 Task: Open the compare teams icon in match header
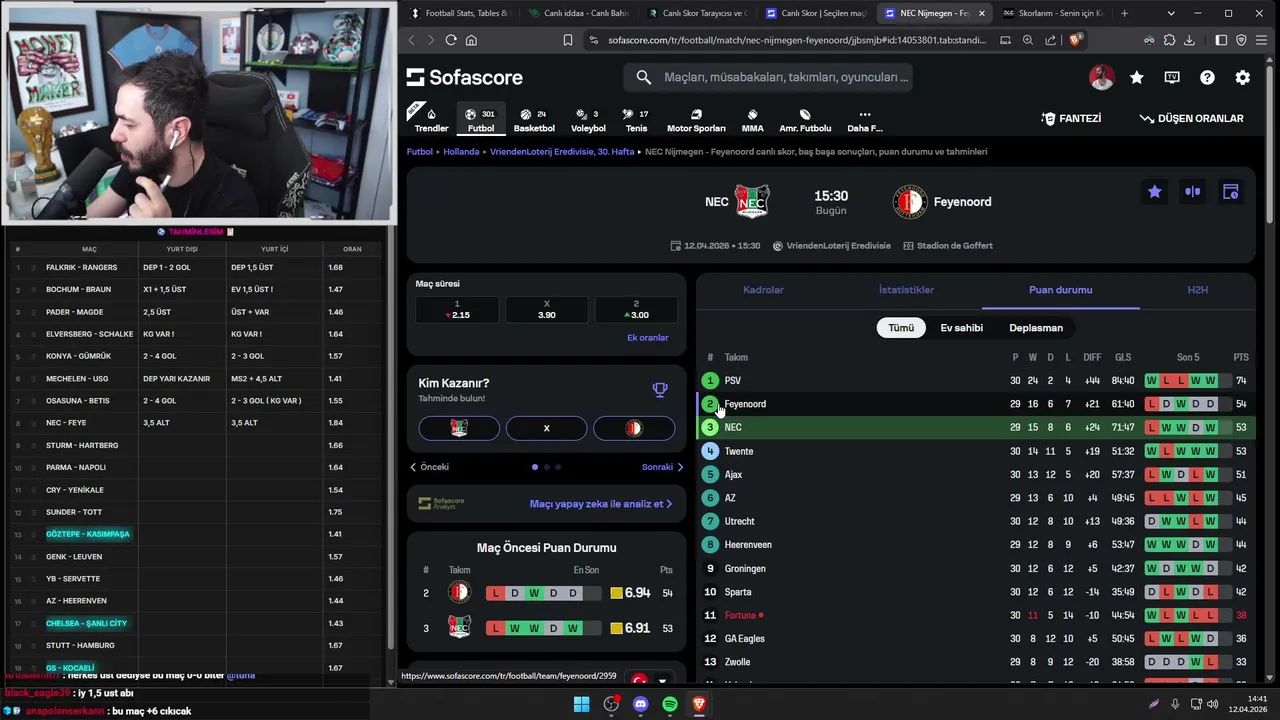click(1193, 192)
